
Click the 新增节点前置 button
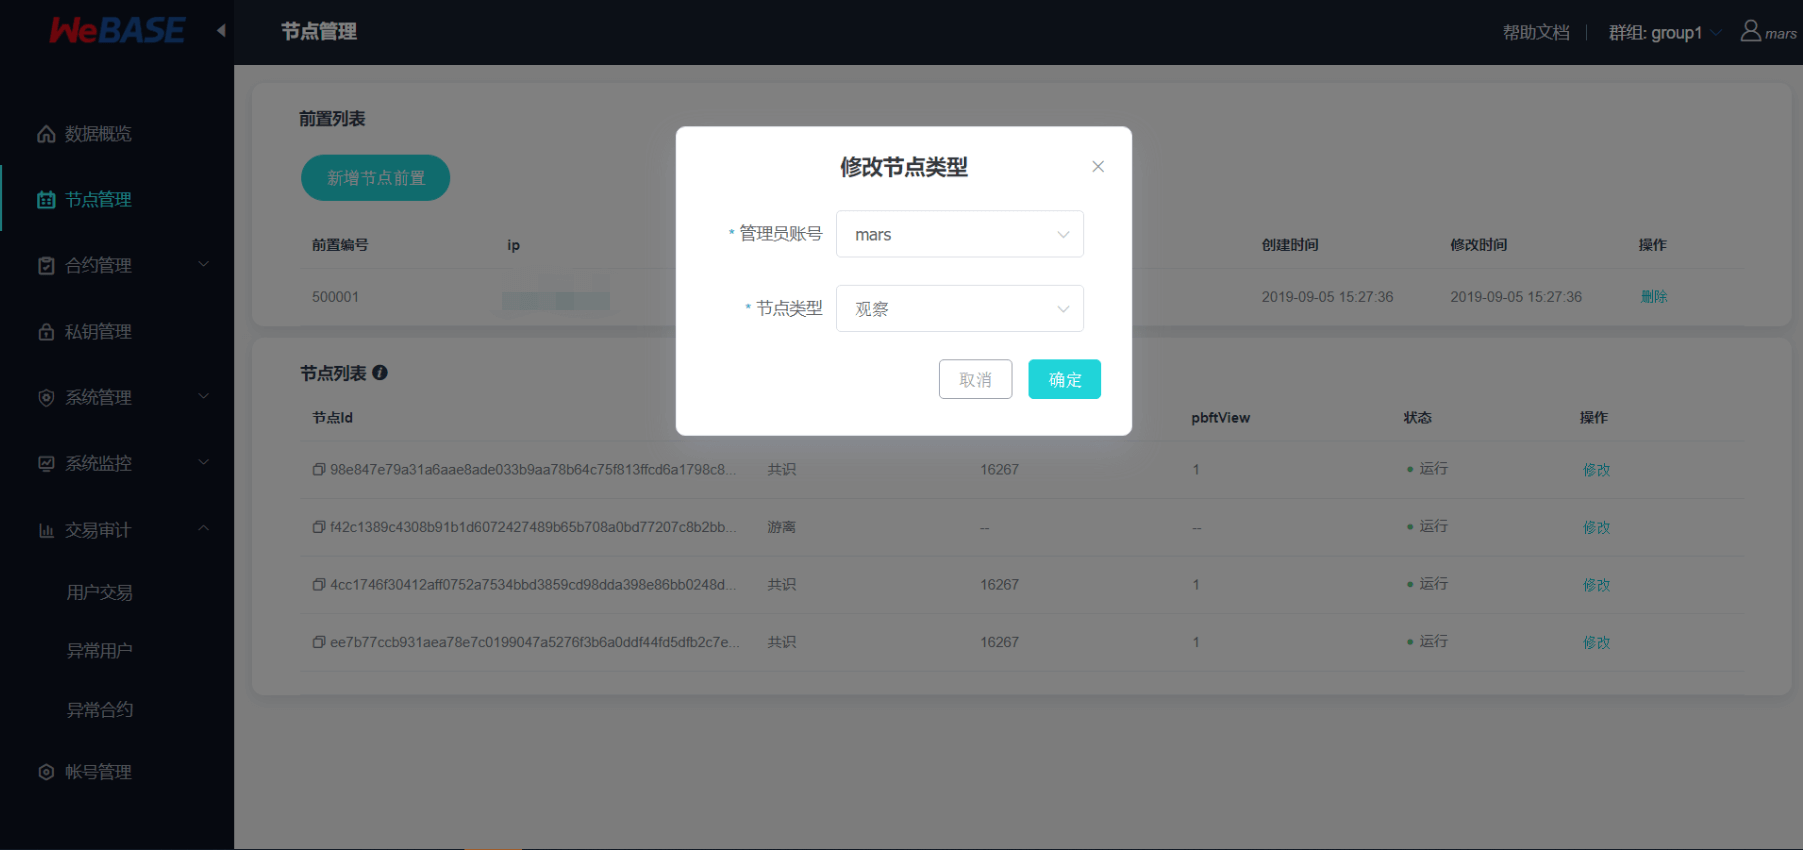pos(375,178)
